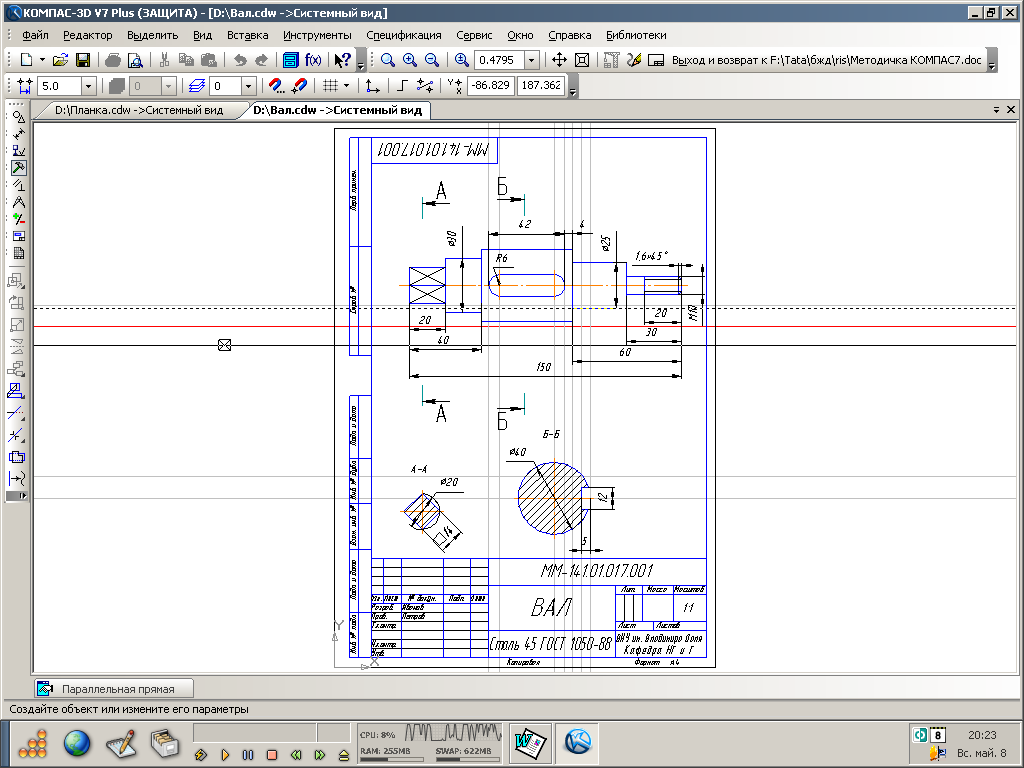Click the Undo arrow icon
The image size is (1024, 768).
coord(240,60)
